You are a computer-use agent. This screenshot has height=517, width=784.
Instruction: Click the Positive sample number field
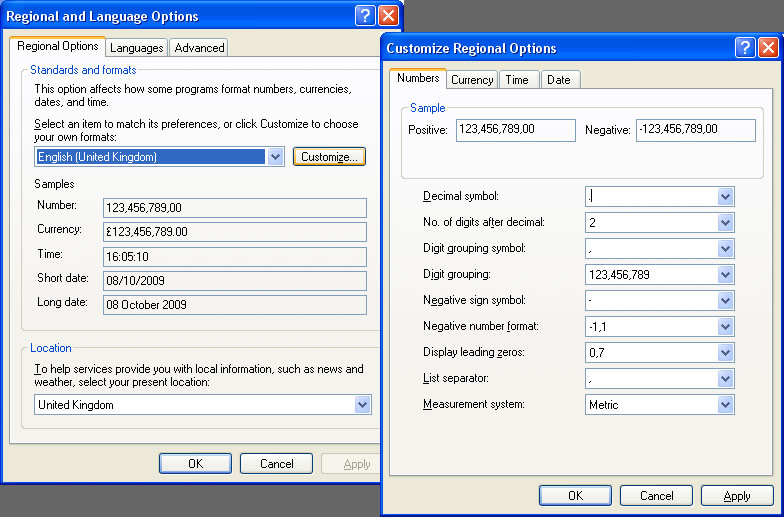[516, 130]
